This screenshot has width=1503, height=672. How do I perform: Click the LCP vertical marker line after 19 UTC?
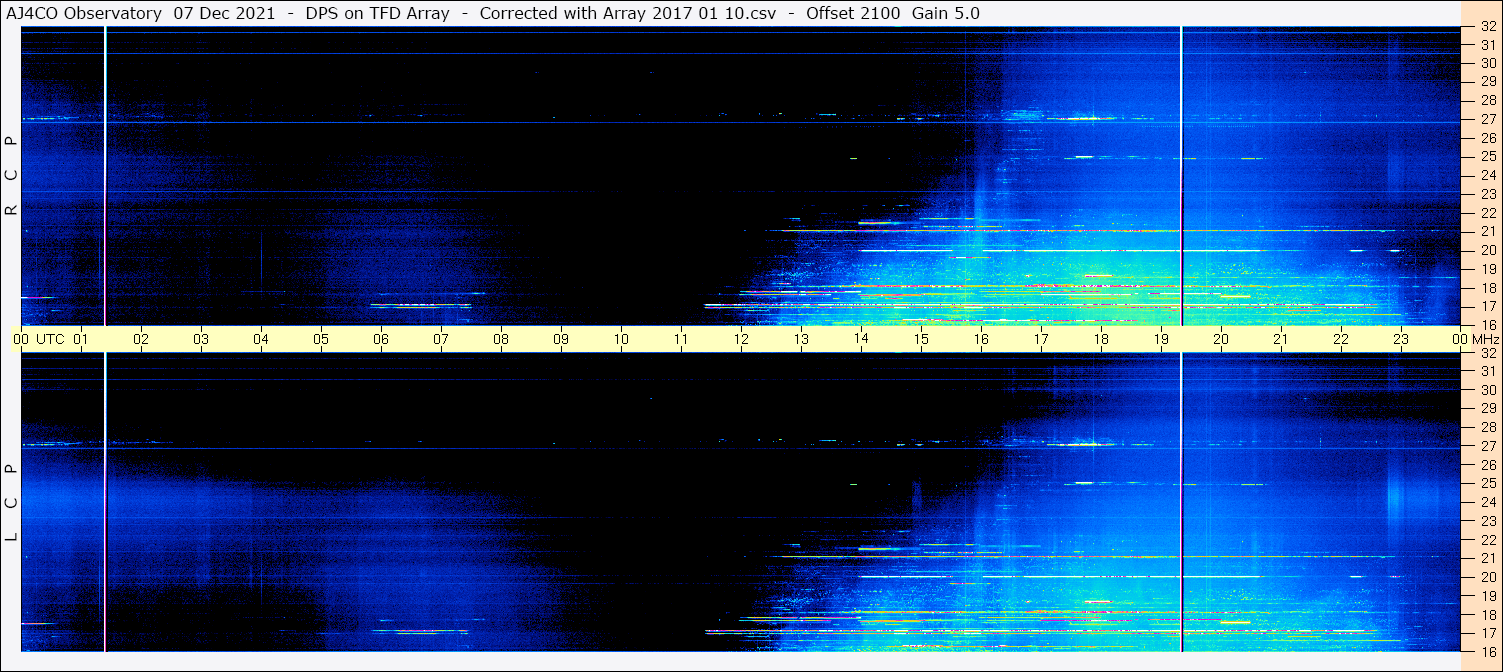1181,502
